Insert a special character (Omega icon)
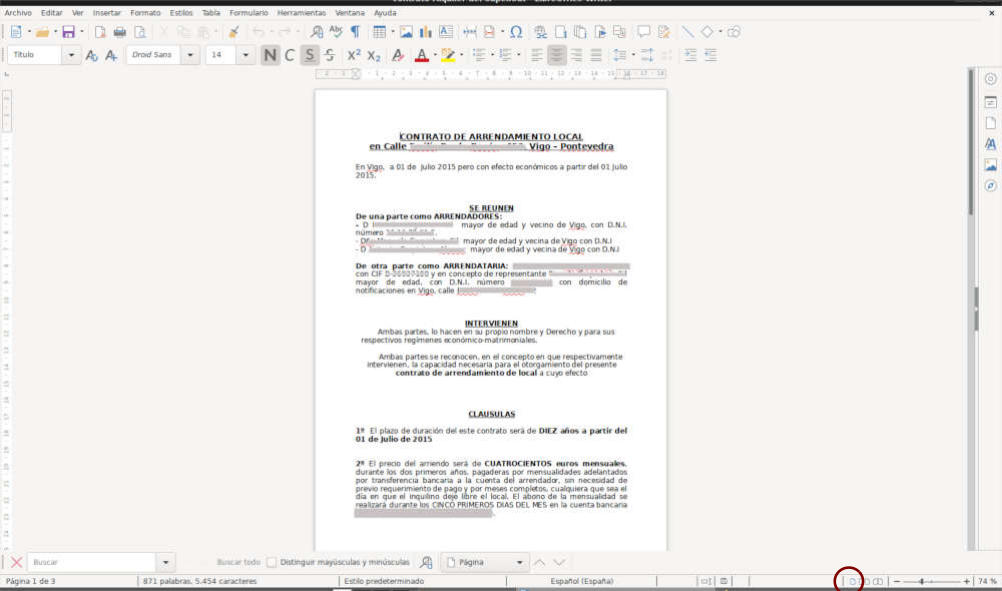Image resolution: width=1002 pixels, height=591 pixels. (516, 32)
